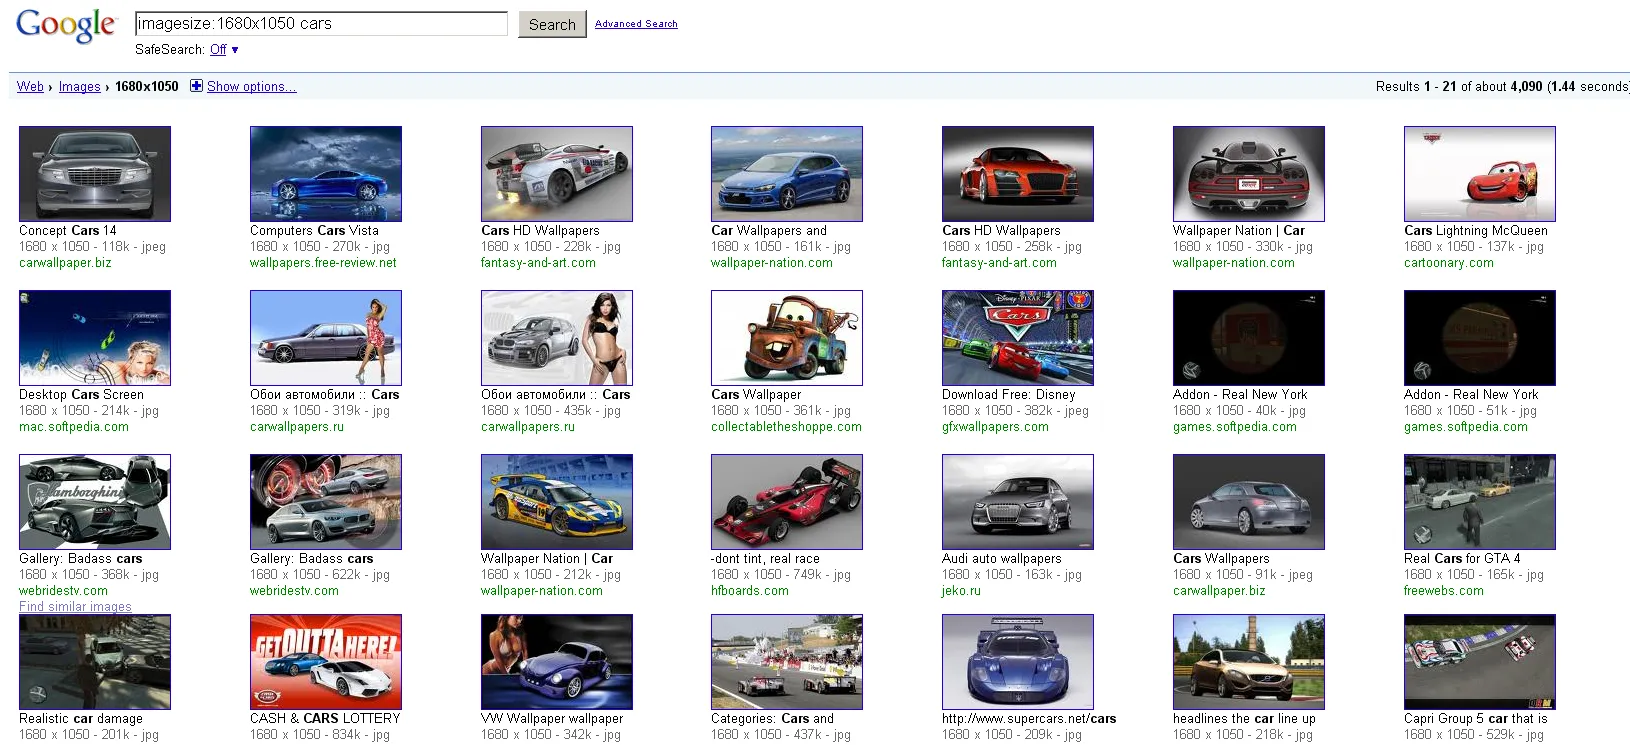This screenshot has width=1630, height=745.
Task: Open the Realistic car damage thumbnail
Action: click(x=95, y=662)
